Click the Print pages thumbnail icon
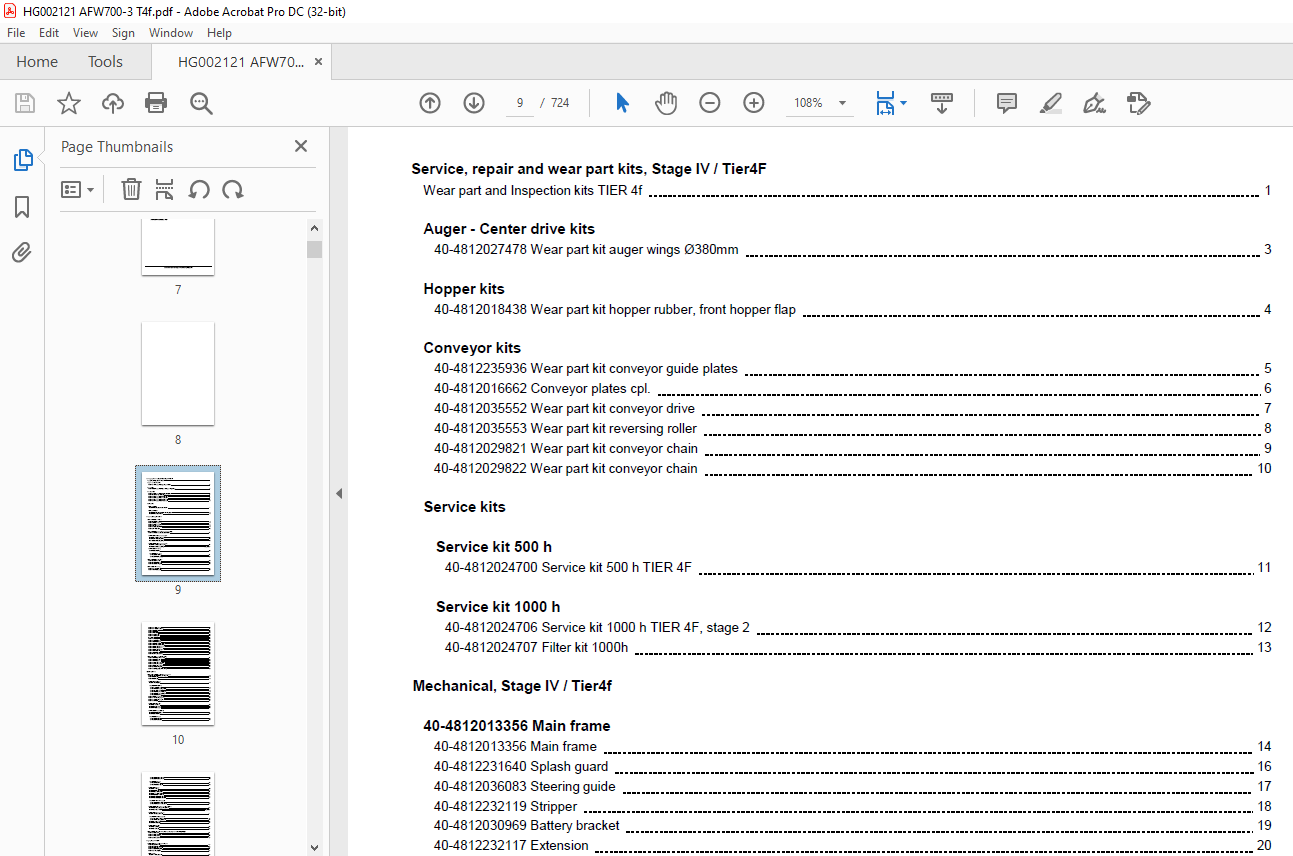 pos(165,189)
